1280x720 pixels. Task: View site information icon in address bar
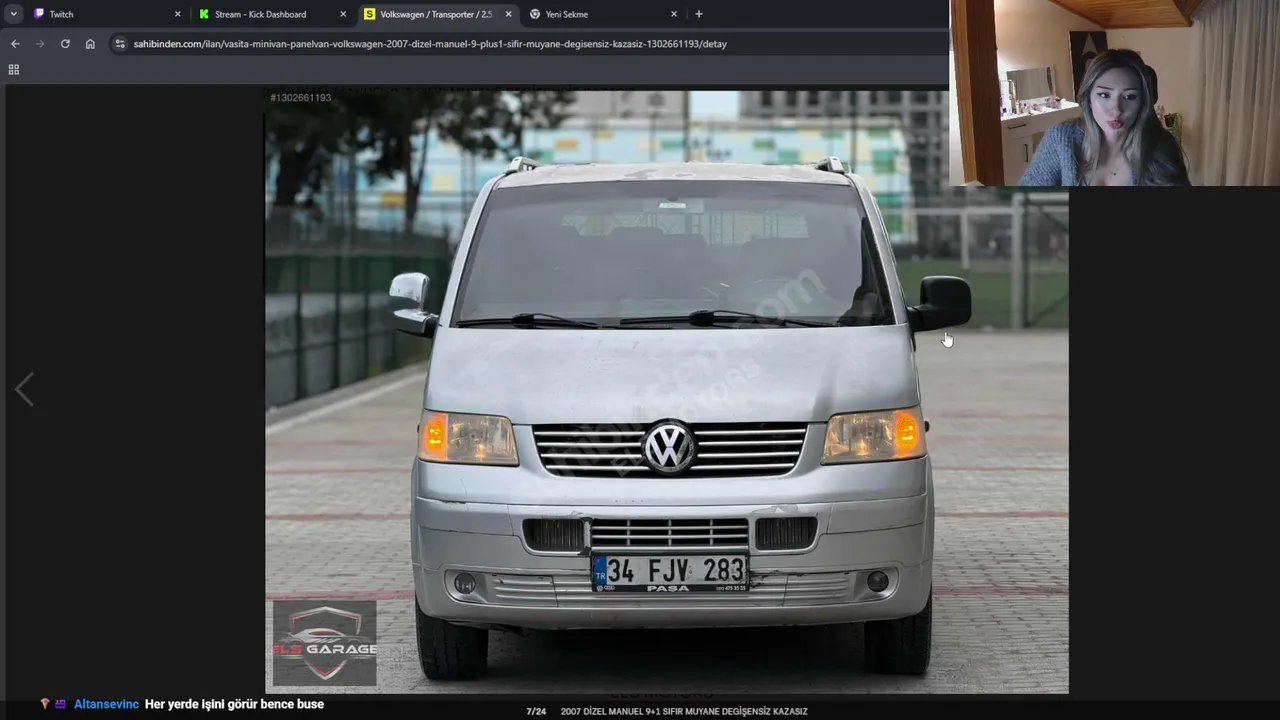120,44
